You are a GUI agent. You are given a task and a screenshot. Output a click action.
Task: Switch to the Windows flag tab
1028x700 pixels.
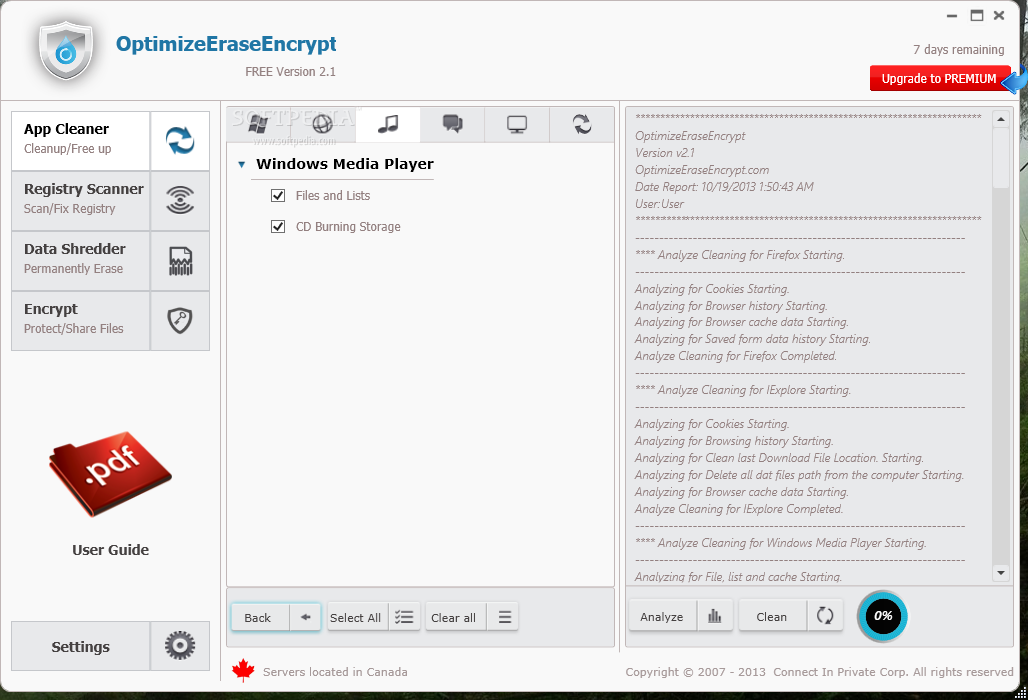(x=258, y=125)
